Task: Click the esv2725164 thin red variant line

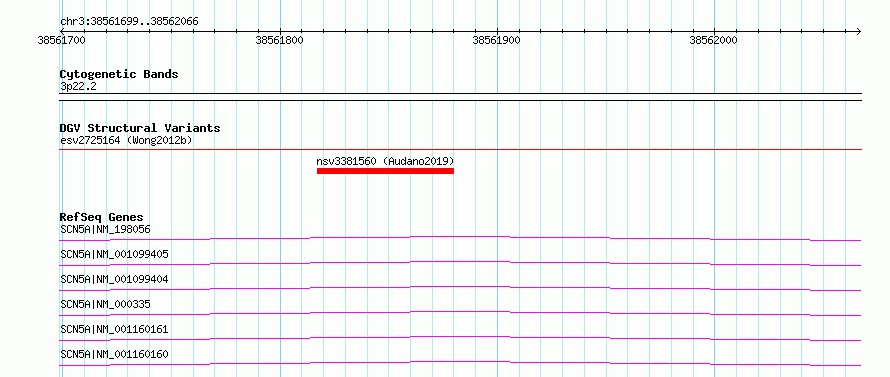Action: pyautogui.click(x=460, y=150)
